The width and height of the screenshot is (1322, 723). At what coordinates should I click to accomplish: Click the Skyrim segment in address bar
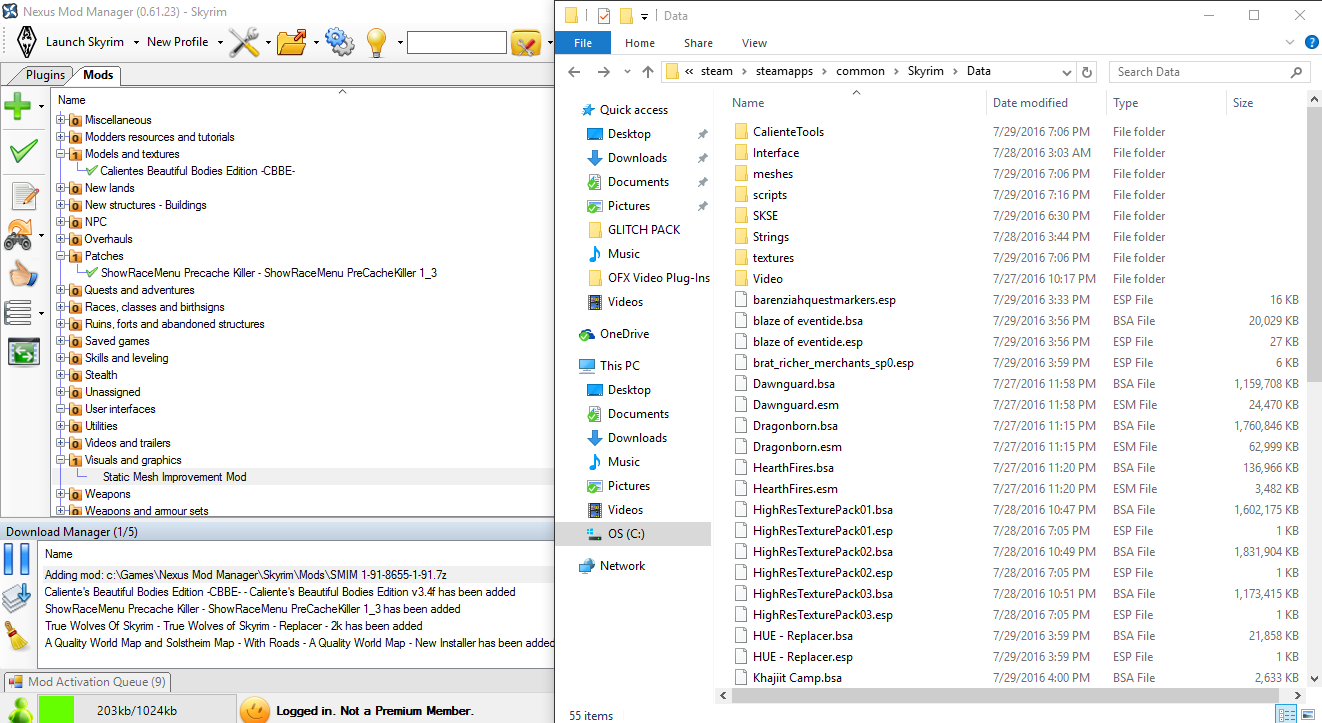tap(925, 71)
